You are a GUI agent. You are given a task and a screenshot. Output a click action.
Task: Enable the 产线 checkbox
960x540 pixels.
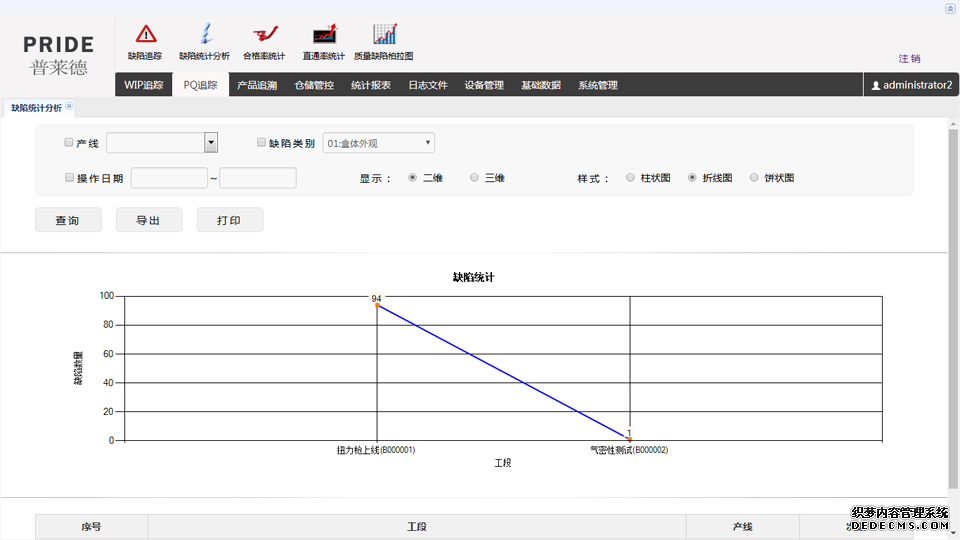[69, 143]
